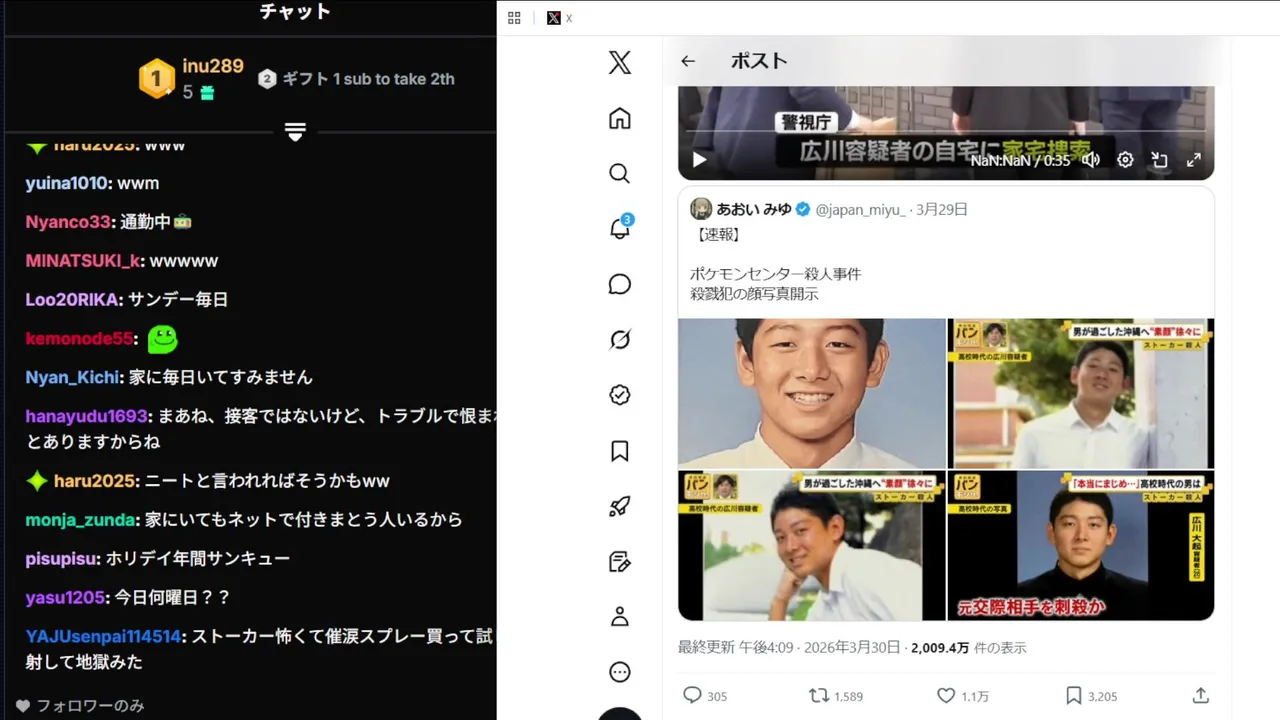Image resolution: width=1280 pixels, height=720 pixels.
Task: Open あおい みゆ profile name
Action: [x=754, y=209]
